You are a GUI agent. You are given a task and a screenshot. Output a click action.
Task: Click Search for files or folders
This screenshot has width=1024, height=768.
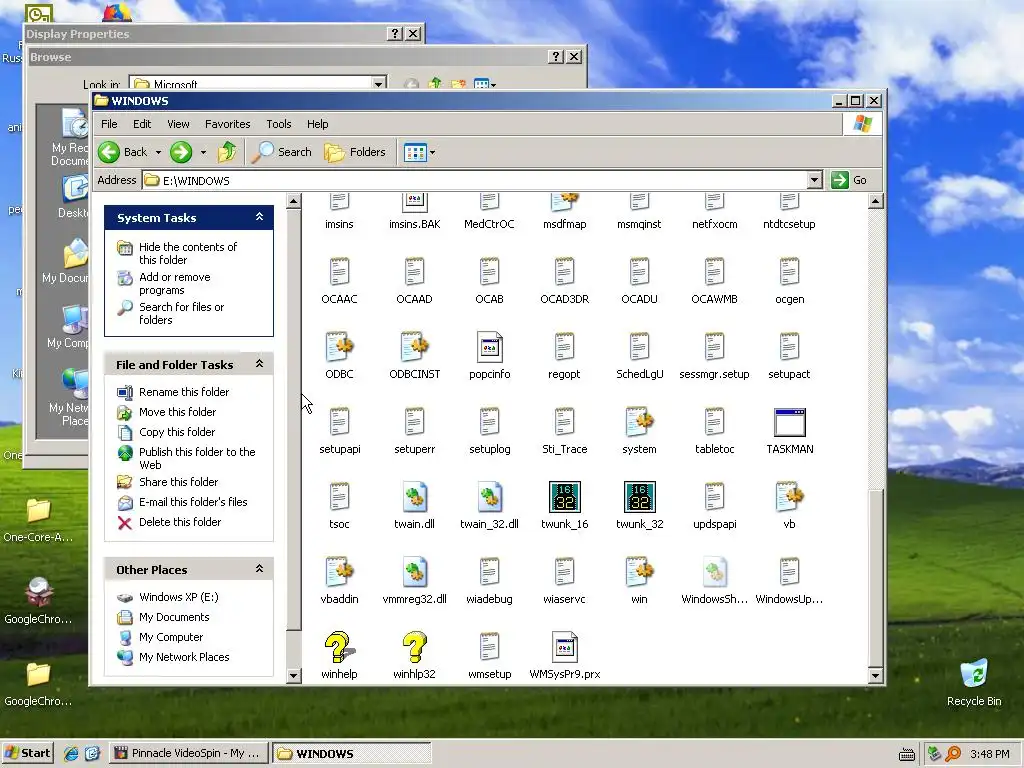[x=182, y=313]
